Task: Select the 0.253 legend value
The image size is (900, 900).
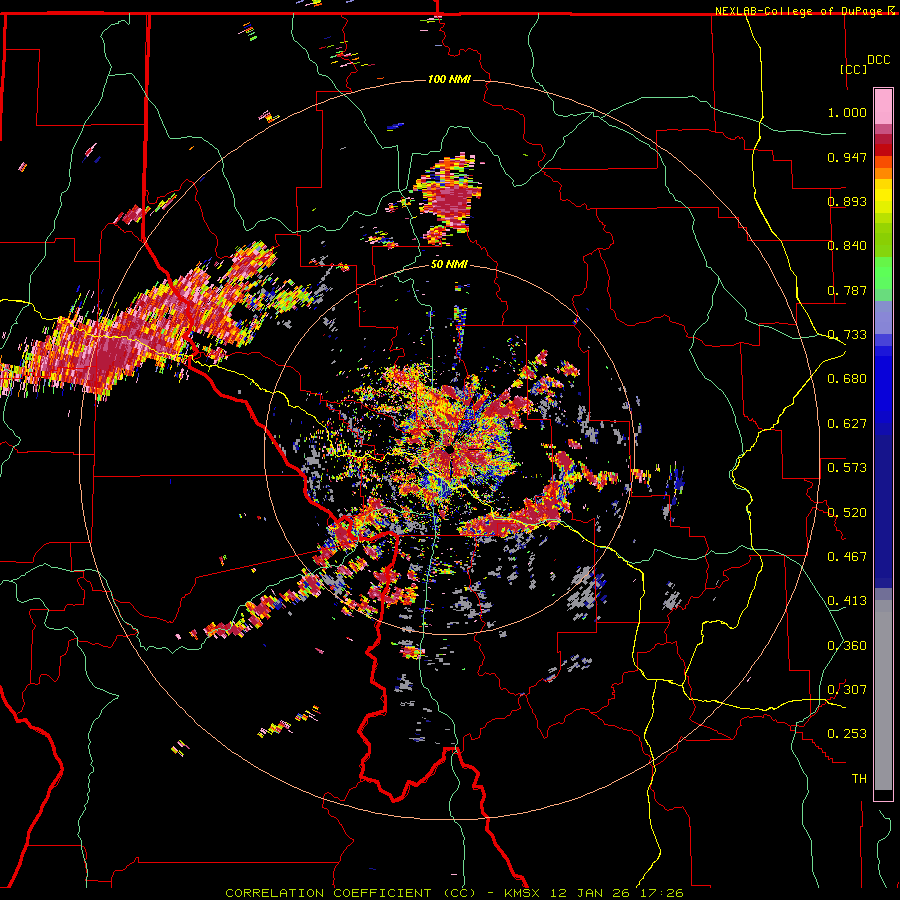Action: coord(847,734)
